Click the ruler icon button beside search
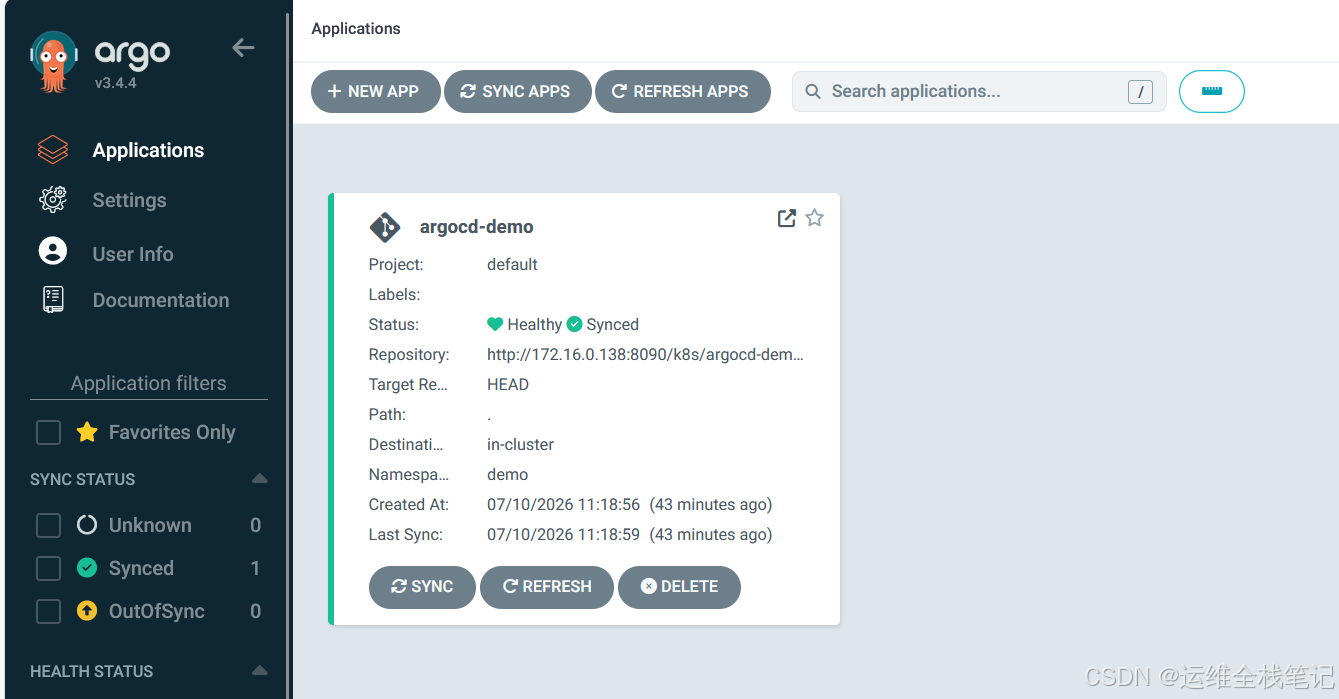1339x699 pixels. (x=1212, y=91)
